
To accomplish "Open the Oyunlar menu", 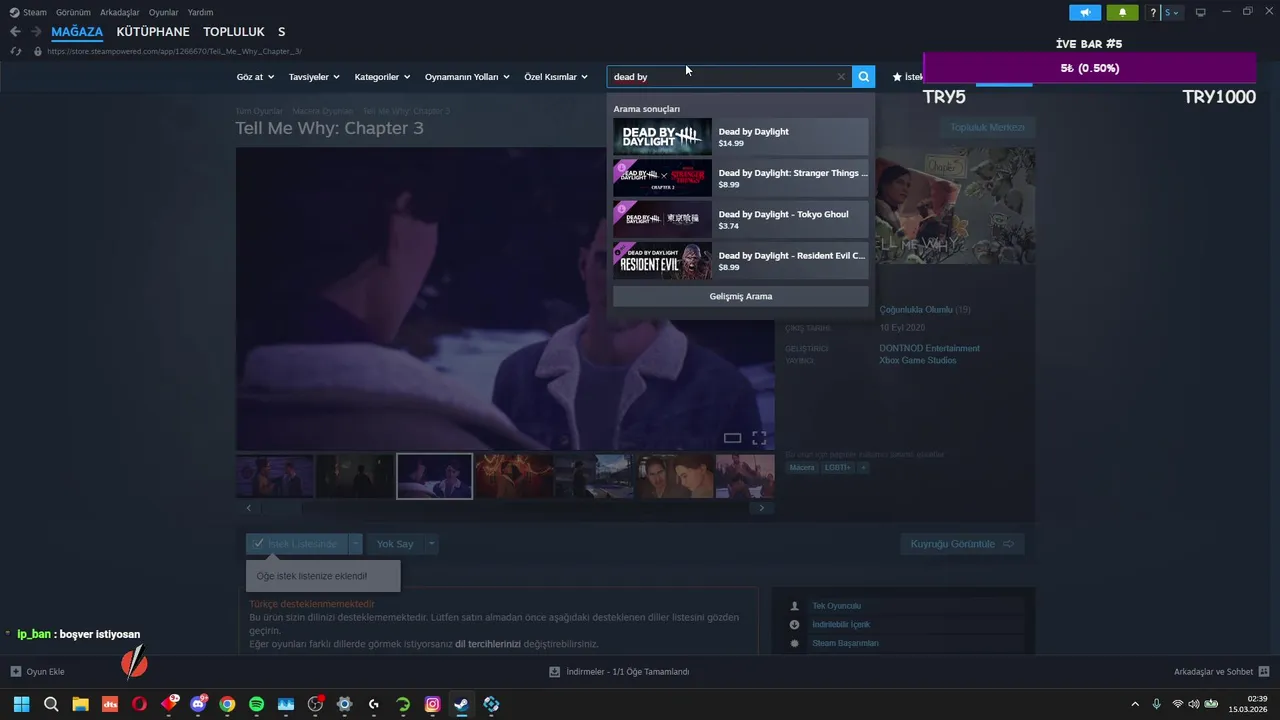I will [164, 12].
